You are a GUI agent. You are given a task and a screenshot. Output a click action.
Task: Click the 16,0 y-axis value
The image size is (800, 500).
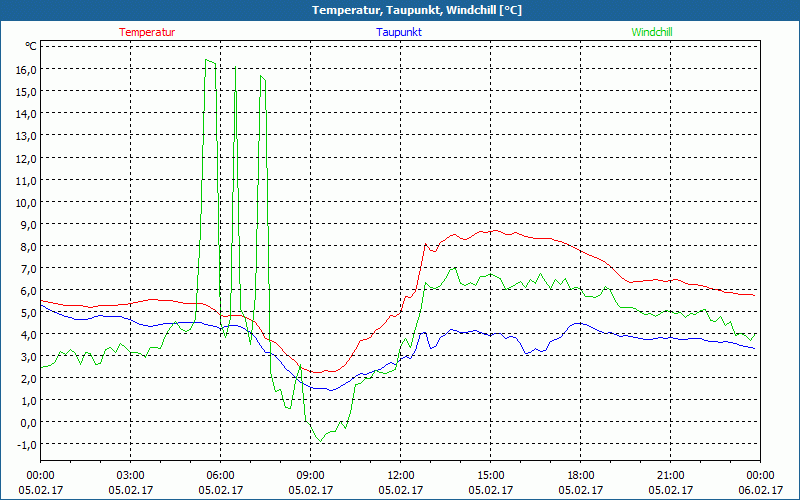click(x=26, y=70)
